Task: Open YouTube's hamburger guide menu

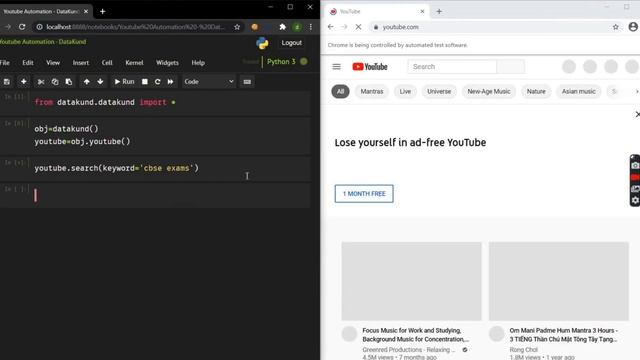Action: point(336,67)
